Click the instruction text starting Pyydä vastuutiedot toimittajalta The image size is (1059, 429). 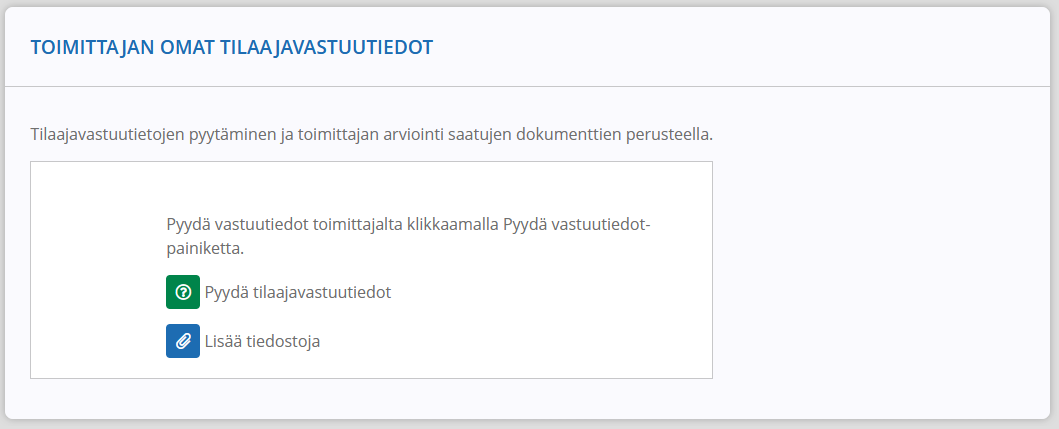tap(408, 236)
